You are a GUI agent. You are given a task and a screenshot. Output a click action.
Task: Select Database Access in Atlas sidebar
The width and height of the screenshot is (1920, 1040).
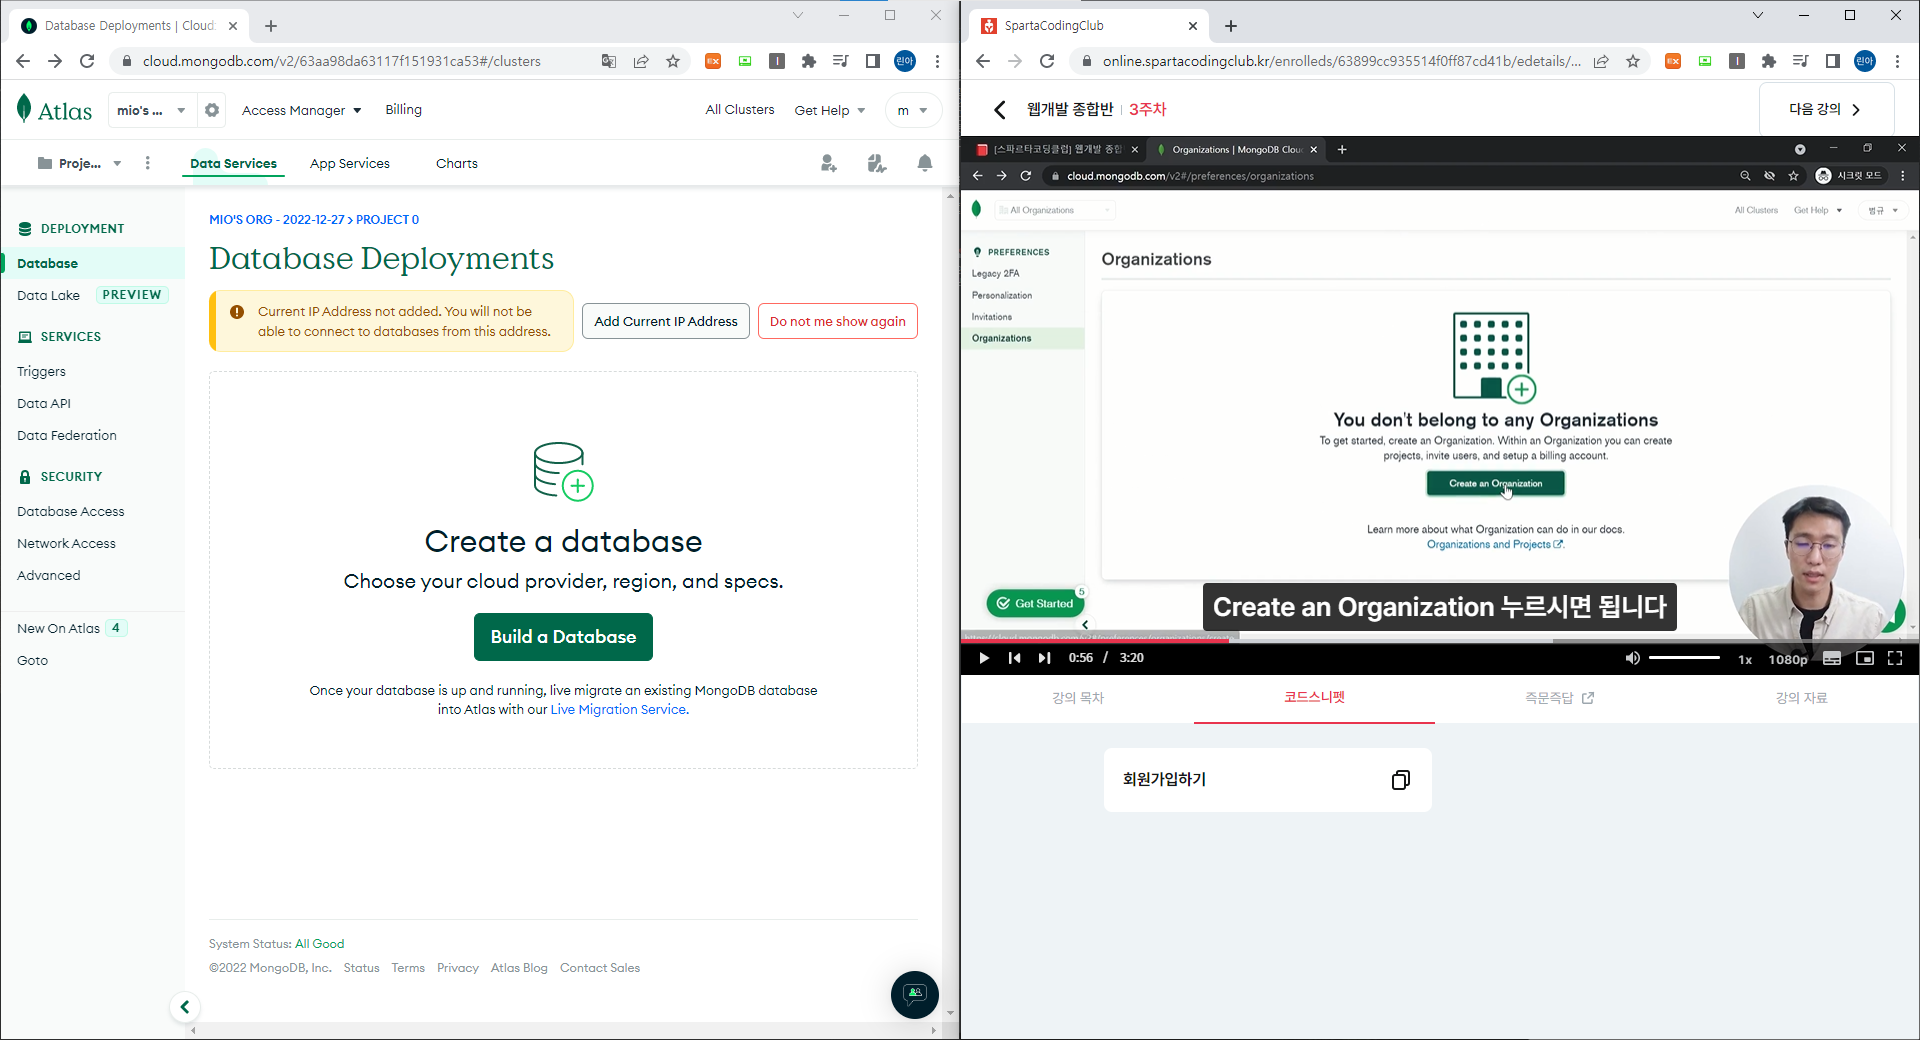[71, 512]
